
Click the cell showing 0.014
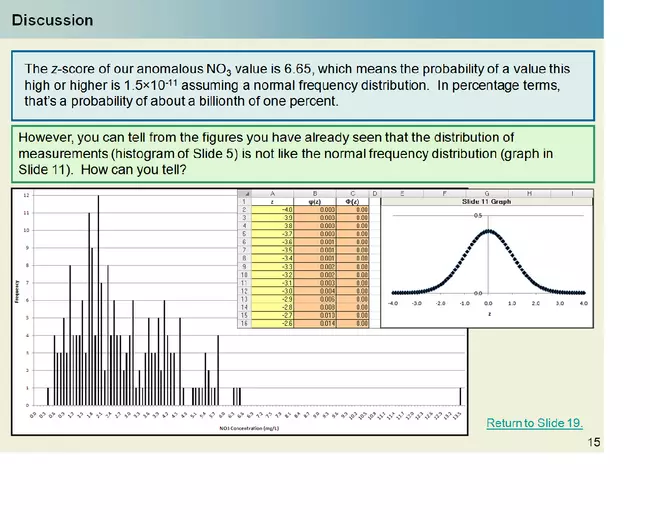[315, 324]
